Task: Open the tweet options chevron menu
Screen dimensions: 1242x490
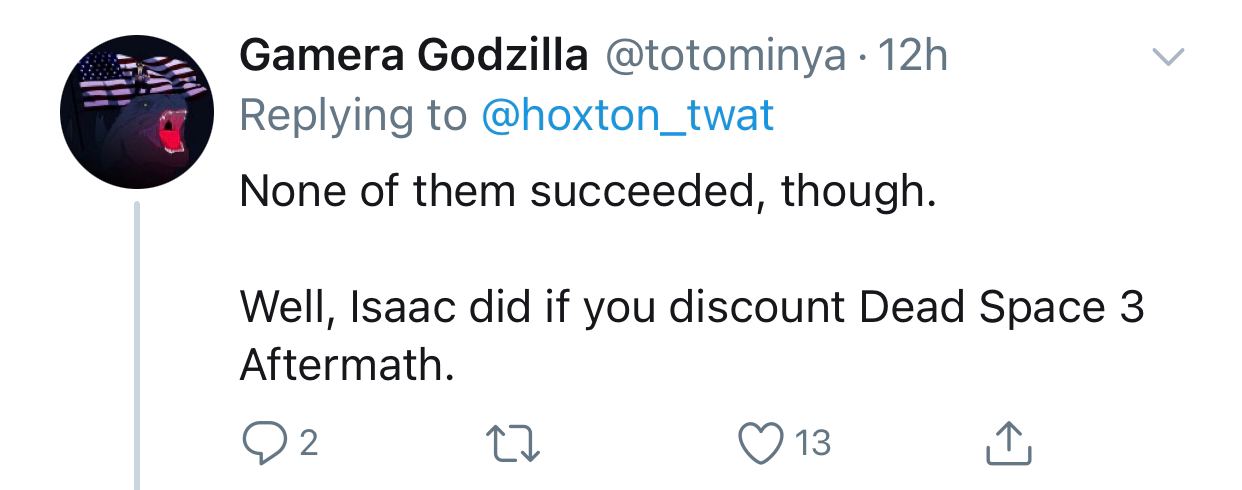Action: tap(1168, 56)
